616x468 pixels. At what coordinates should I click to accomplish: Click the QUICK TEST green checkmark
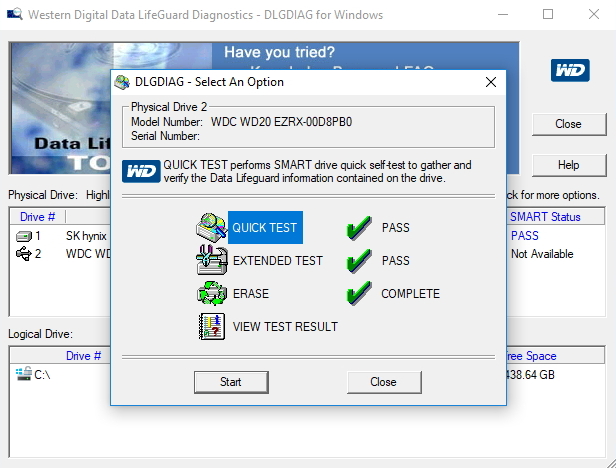point(359,228)
